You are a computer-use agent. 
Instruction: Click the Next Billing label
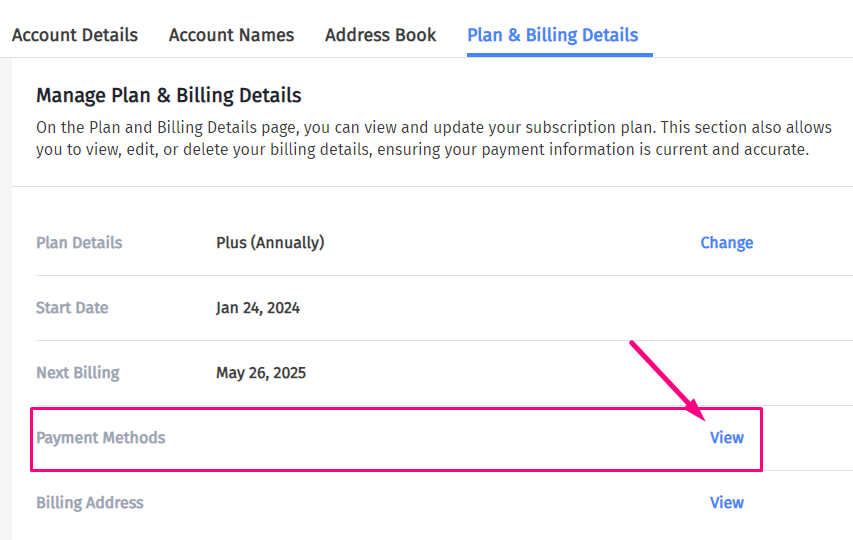[x=77, y=373]
